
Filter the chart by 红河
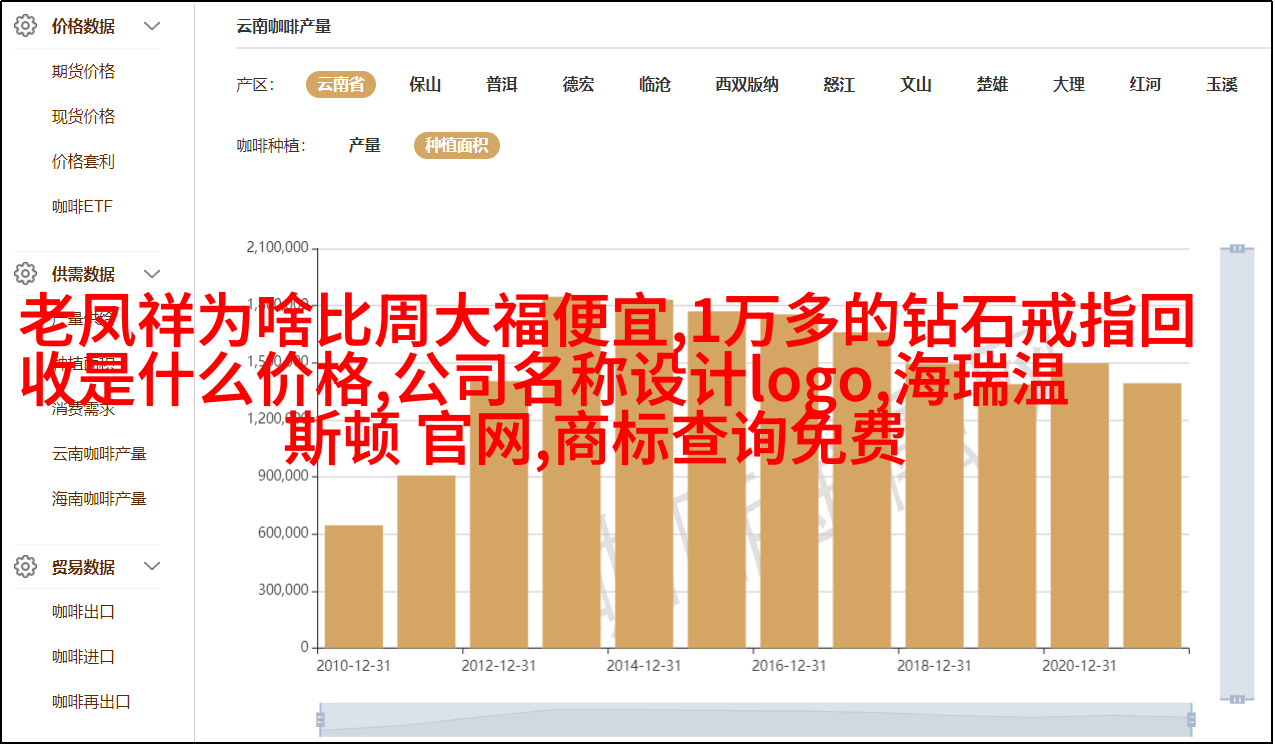click(1146, 85)
